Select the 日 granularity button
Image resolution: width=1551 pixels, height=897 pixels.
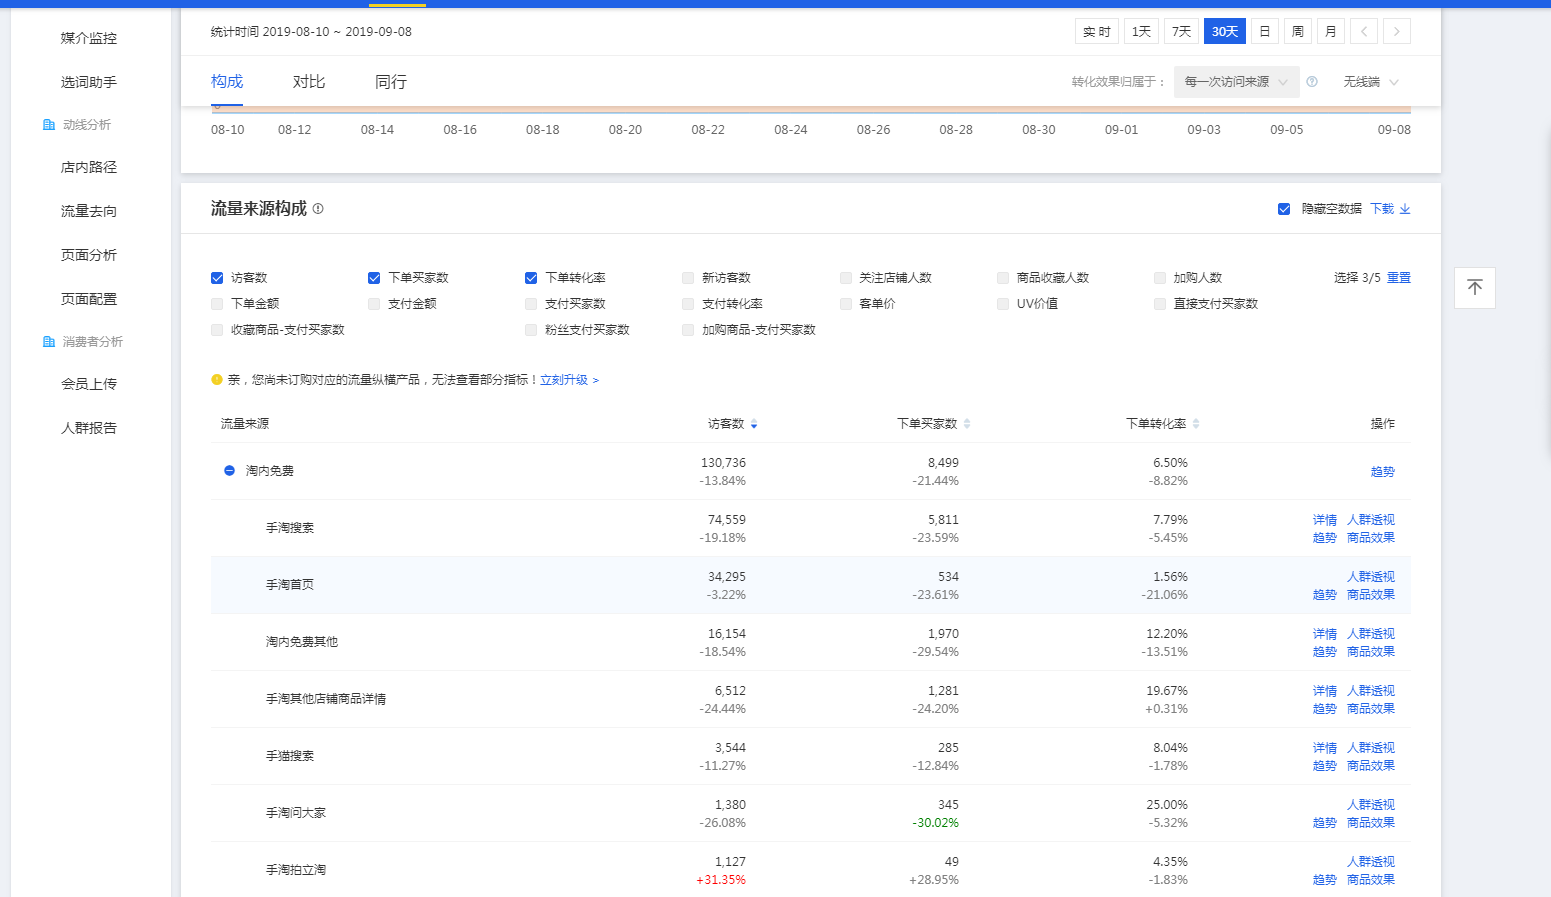[1264, 32]
